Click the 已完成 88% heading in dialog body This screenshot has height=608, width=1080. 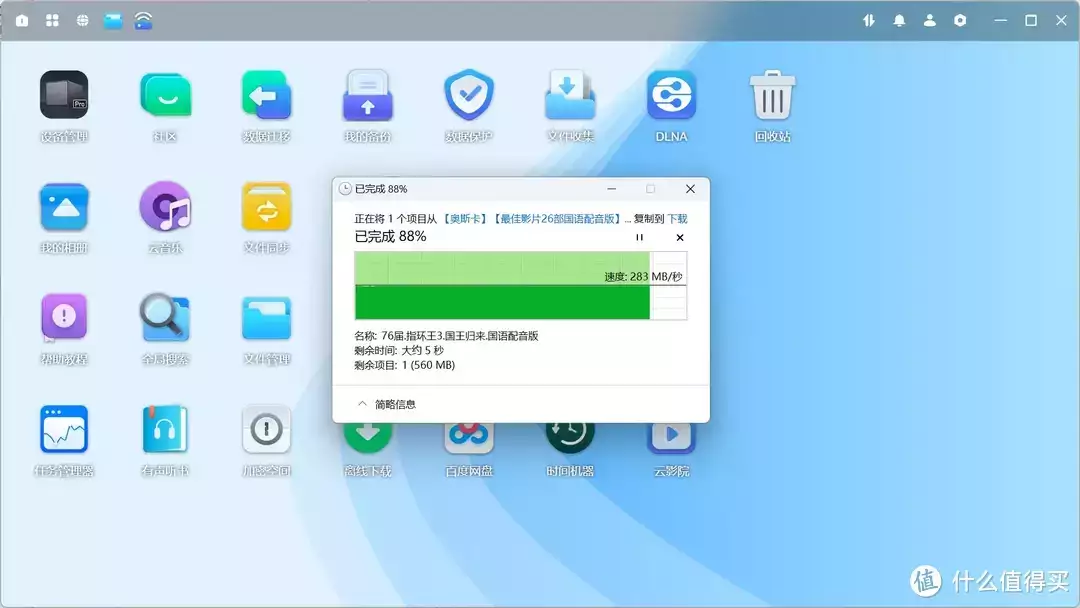[x=390, y=237]
